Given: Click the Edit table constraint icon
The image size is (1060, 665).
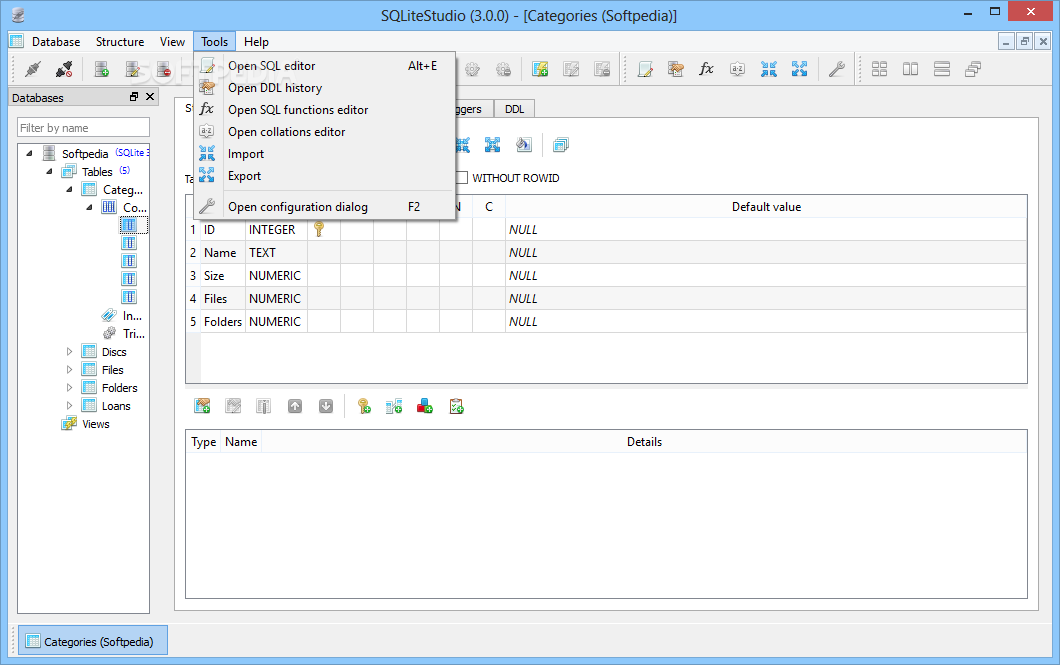Looking at the screenshot, I should pyautogui.click(x=233, y=406).
